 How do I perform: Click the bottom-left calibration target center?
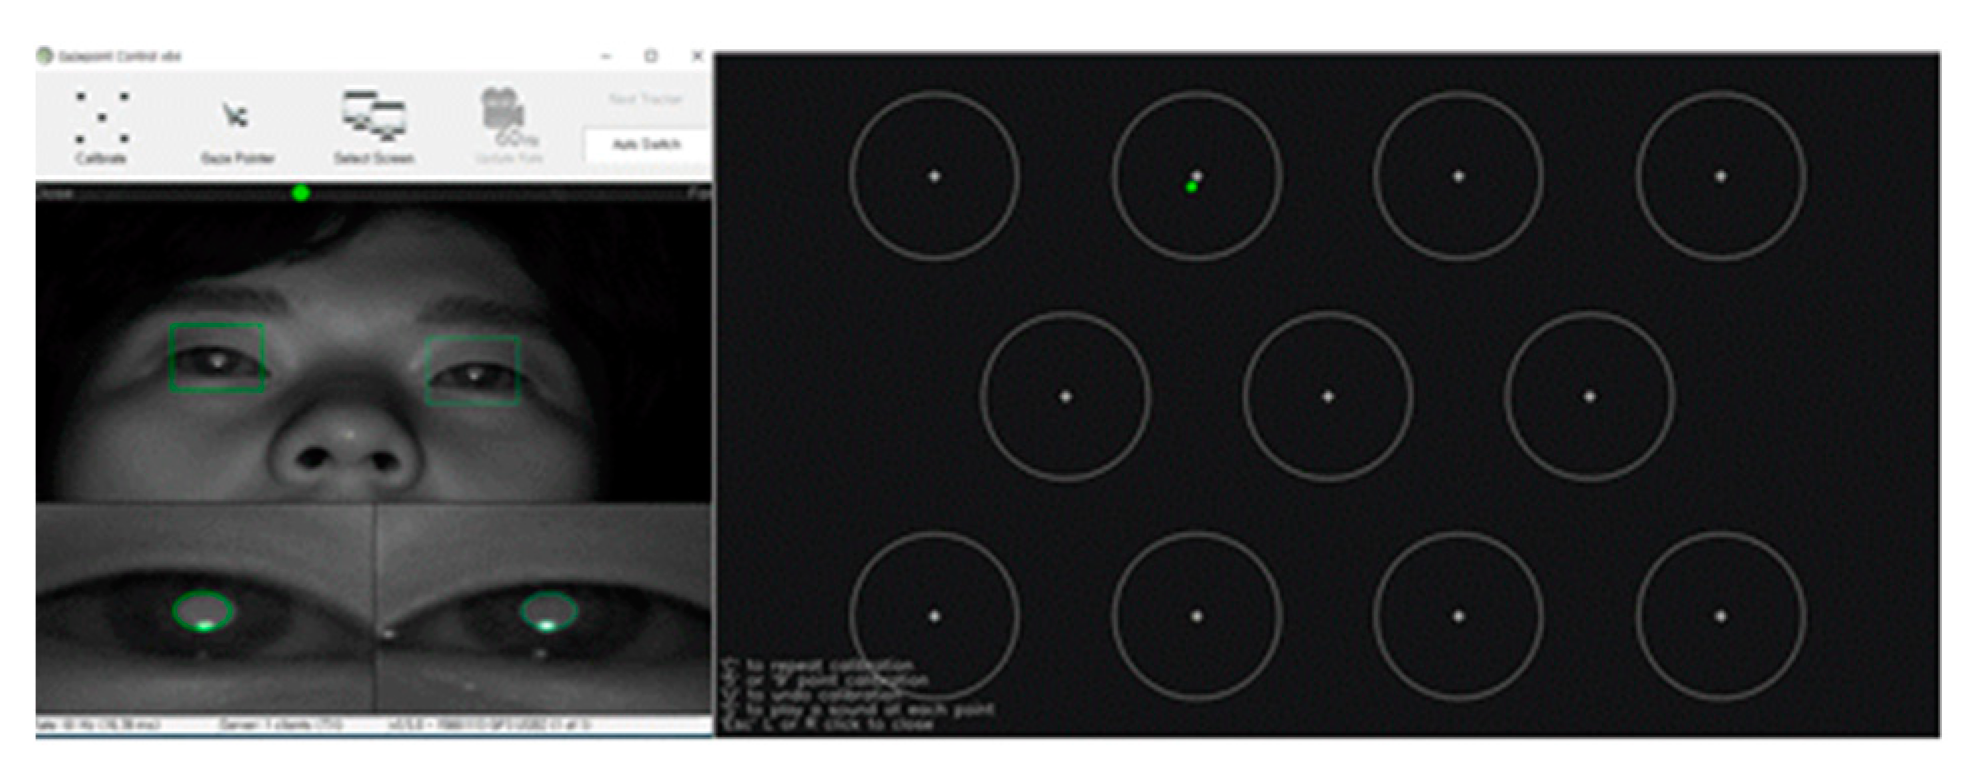coord(934,616)
